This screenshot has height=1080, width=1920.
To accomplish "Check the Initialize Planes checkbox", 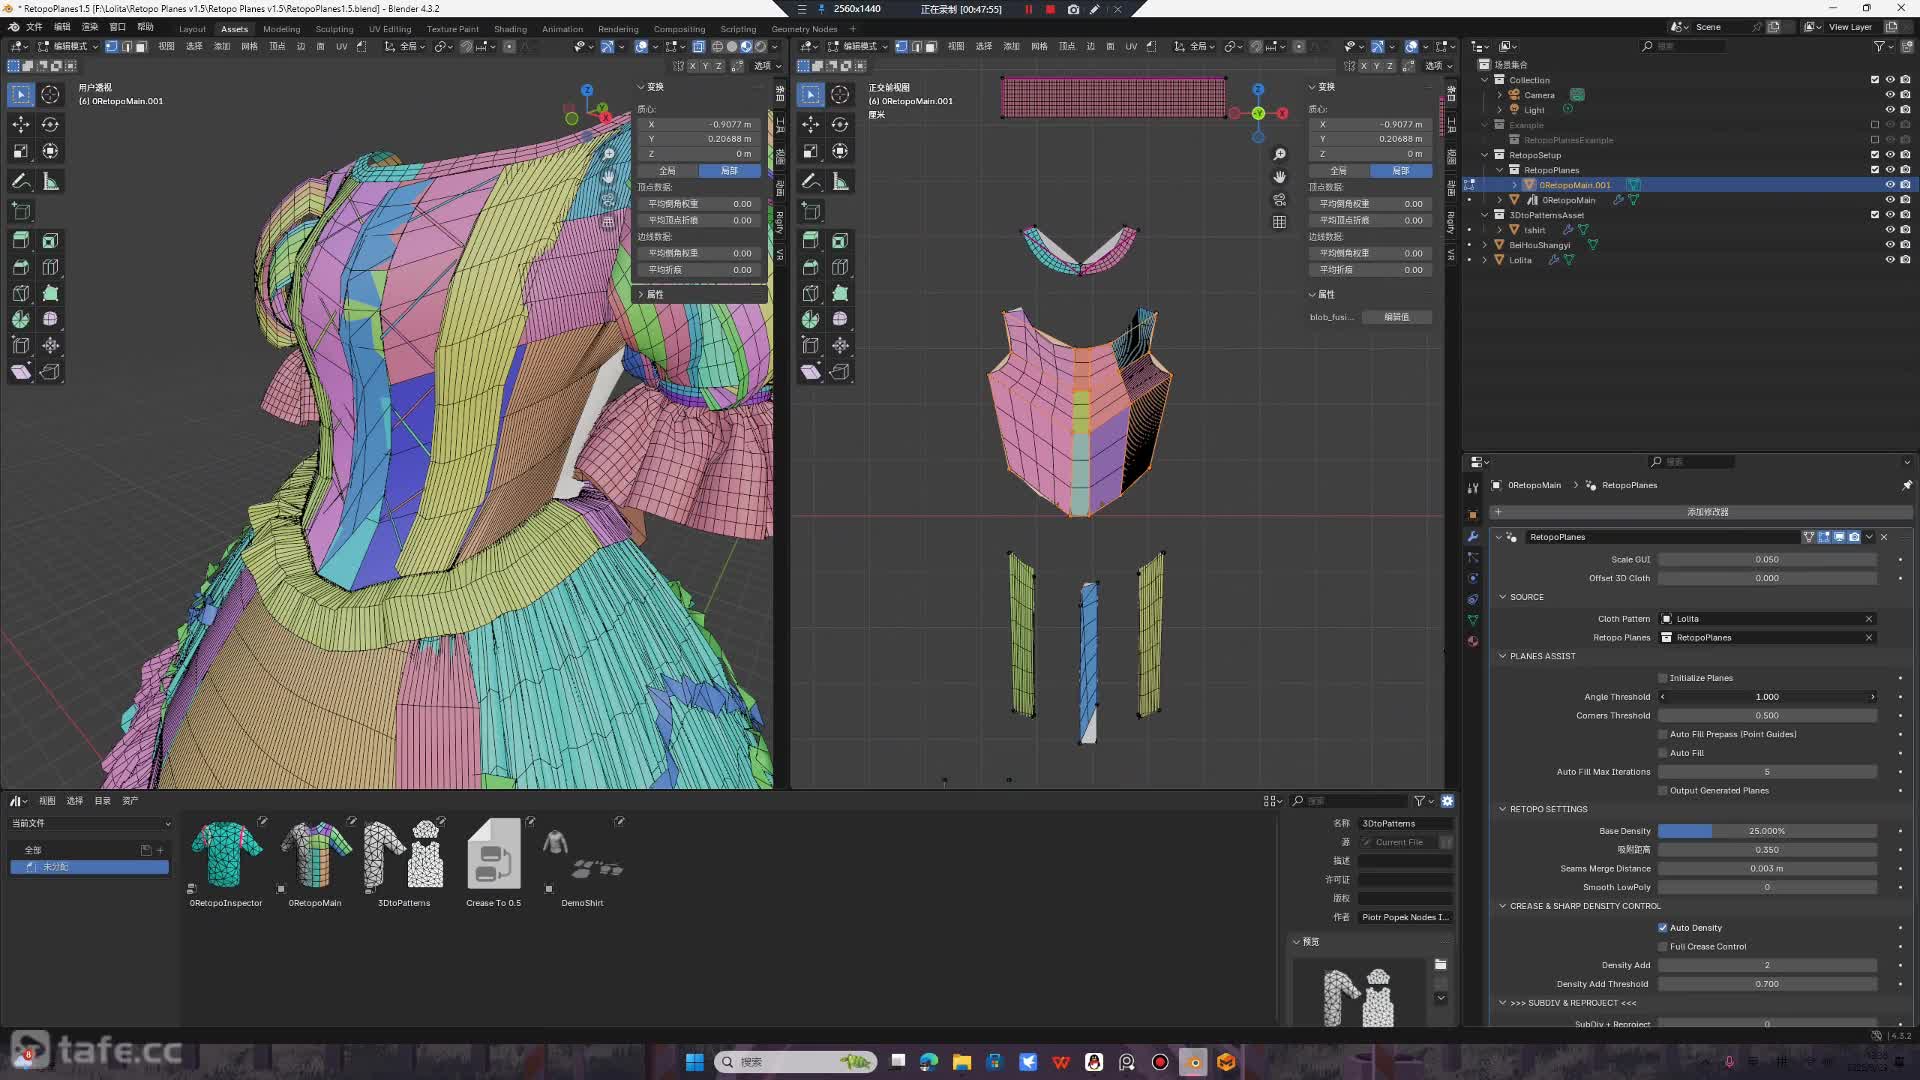I will [1663, 678].
